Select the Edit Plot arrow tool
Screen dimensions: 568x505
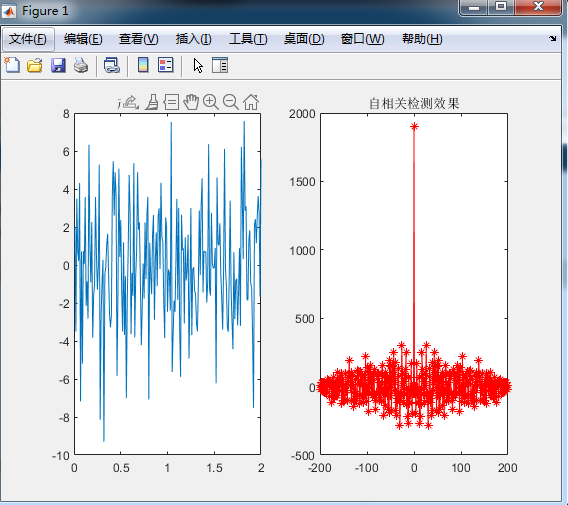(x=198, y=66)
